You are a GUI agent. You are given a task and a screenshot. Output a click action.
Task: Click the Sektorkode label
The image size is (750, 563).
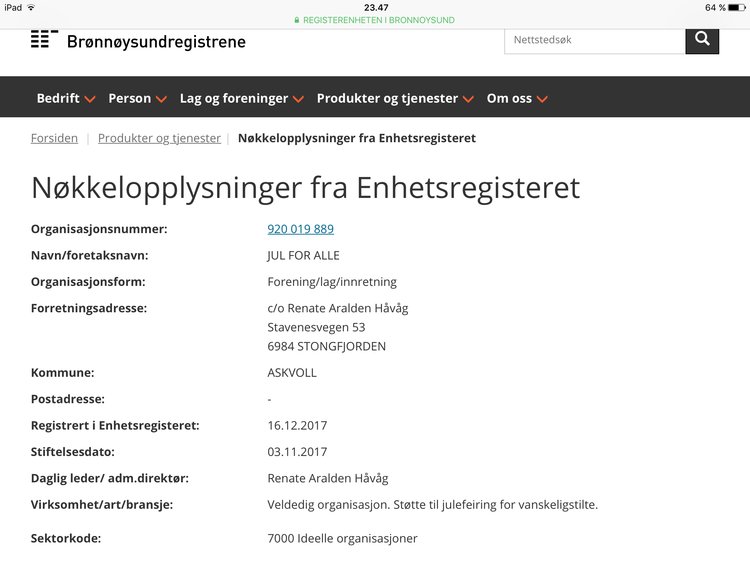[x=66, y=538]
